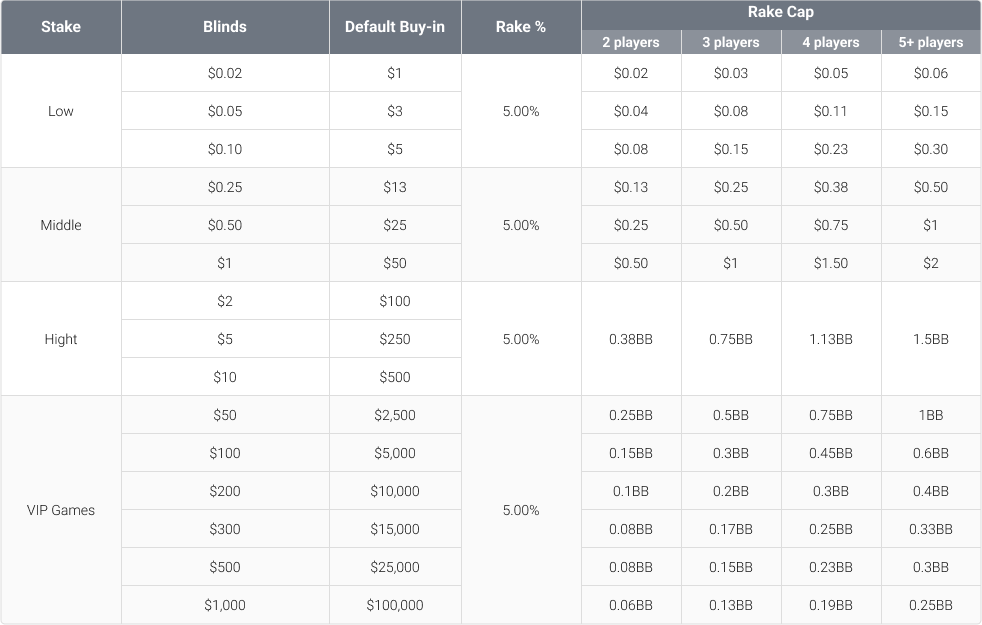This screenshot has width=982, height=625.
Task: Select the 0.06BB rake cap value
Action: 631,604
